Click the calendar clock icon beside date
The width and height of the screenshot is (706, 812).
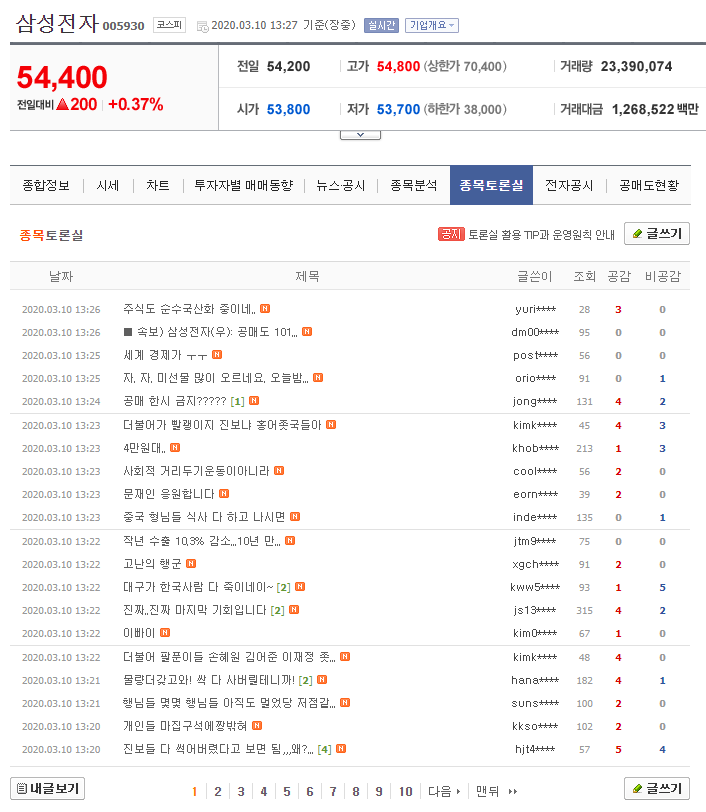(203, 26)
